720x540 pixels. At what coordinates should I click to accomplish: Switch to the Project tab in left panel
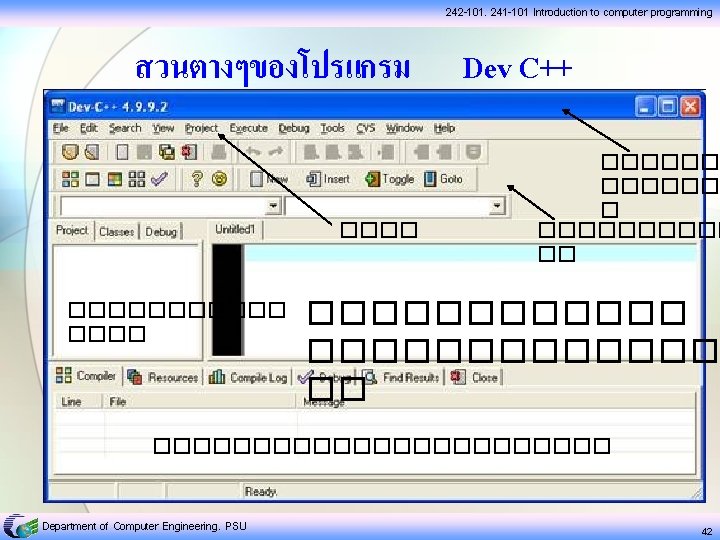pyautogui.click(x=72, y=230)
